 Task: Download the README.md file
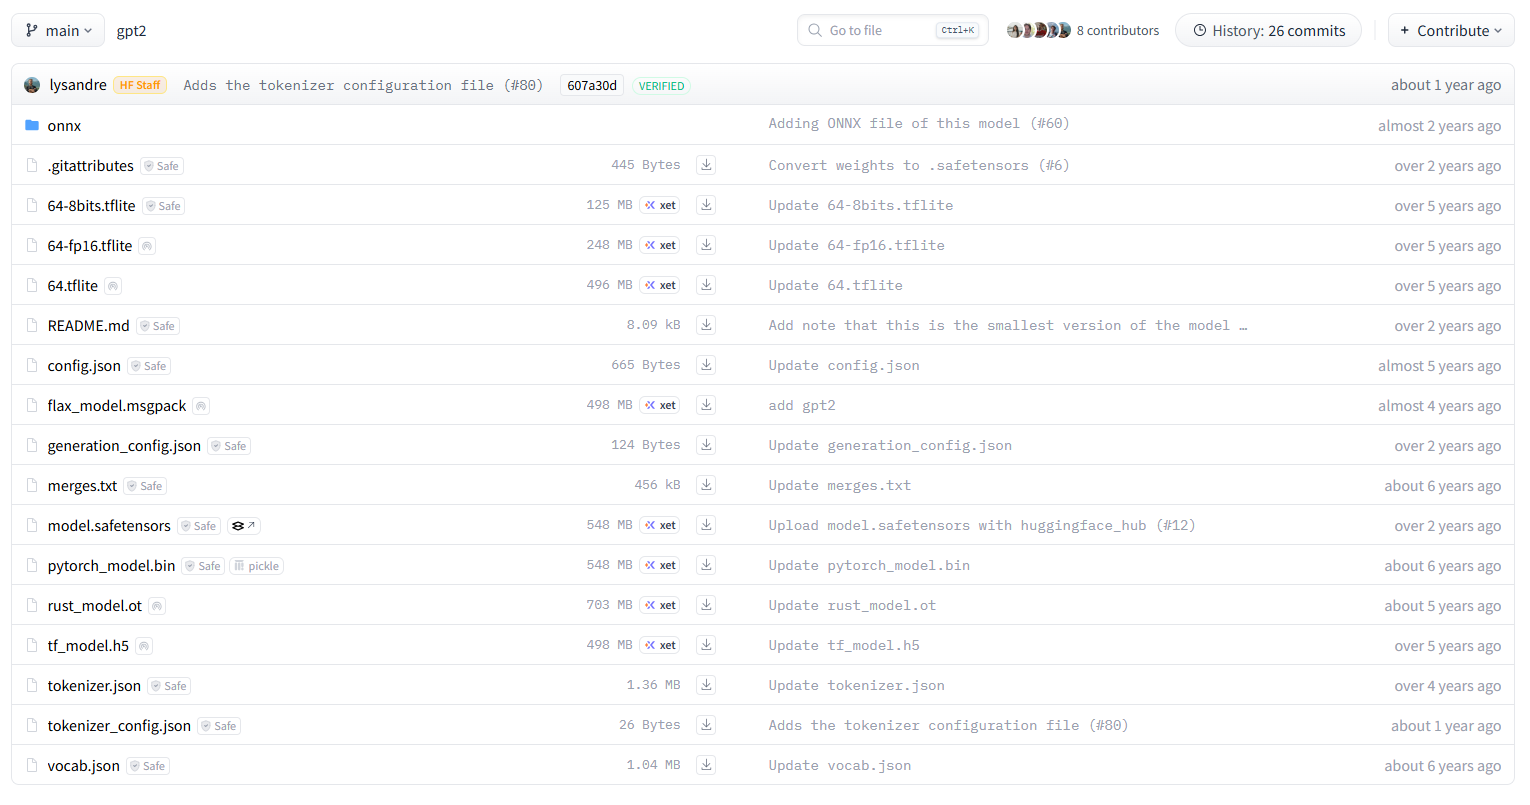[706, 325]
